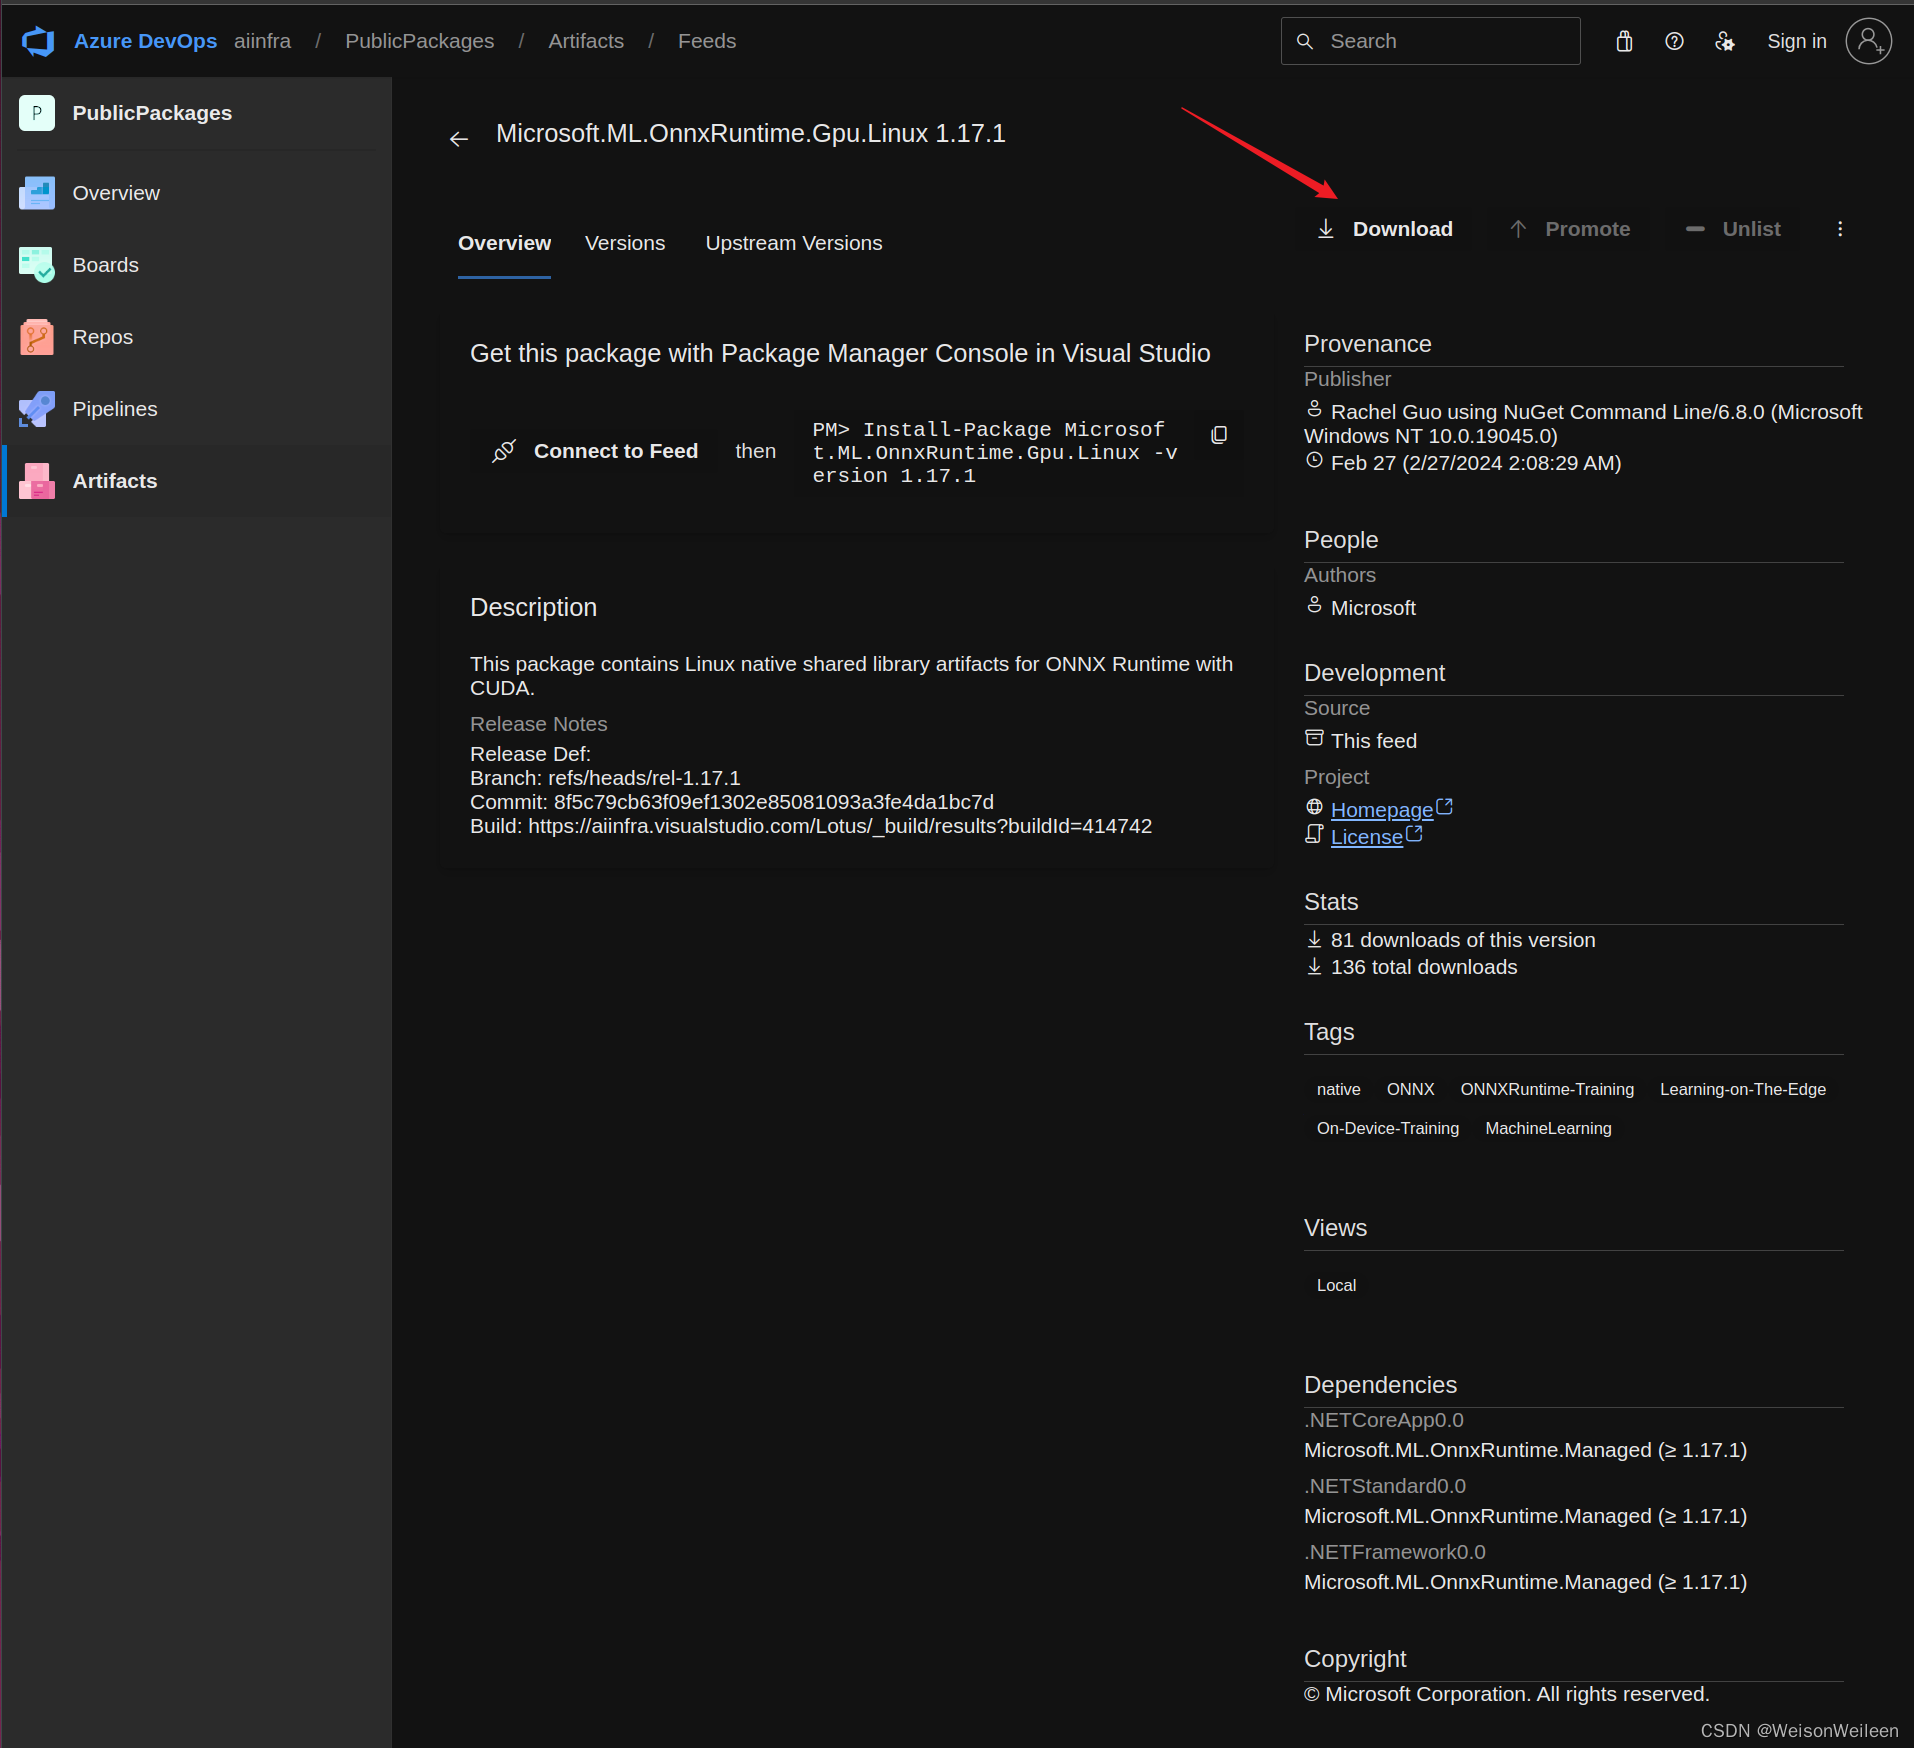This screenshot has width=1914, height=1748.
Task: Open the User settings icon
Action: click(x=1724, y=41)
